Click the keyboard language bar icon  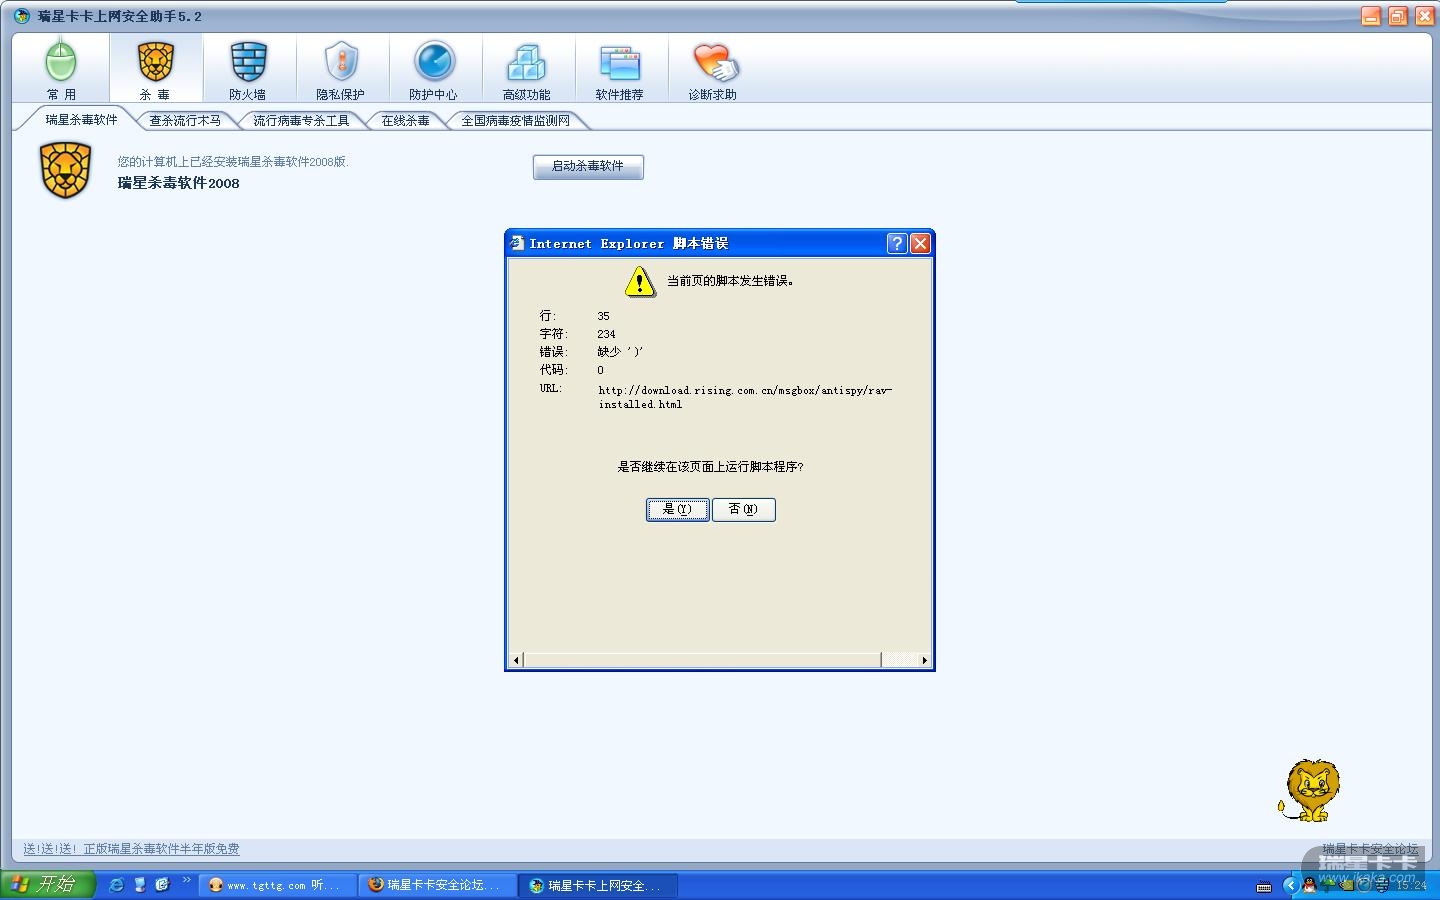click(x=1264, y=886)
